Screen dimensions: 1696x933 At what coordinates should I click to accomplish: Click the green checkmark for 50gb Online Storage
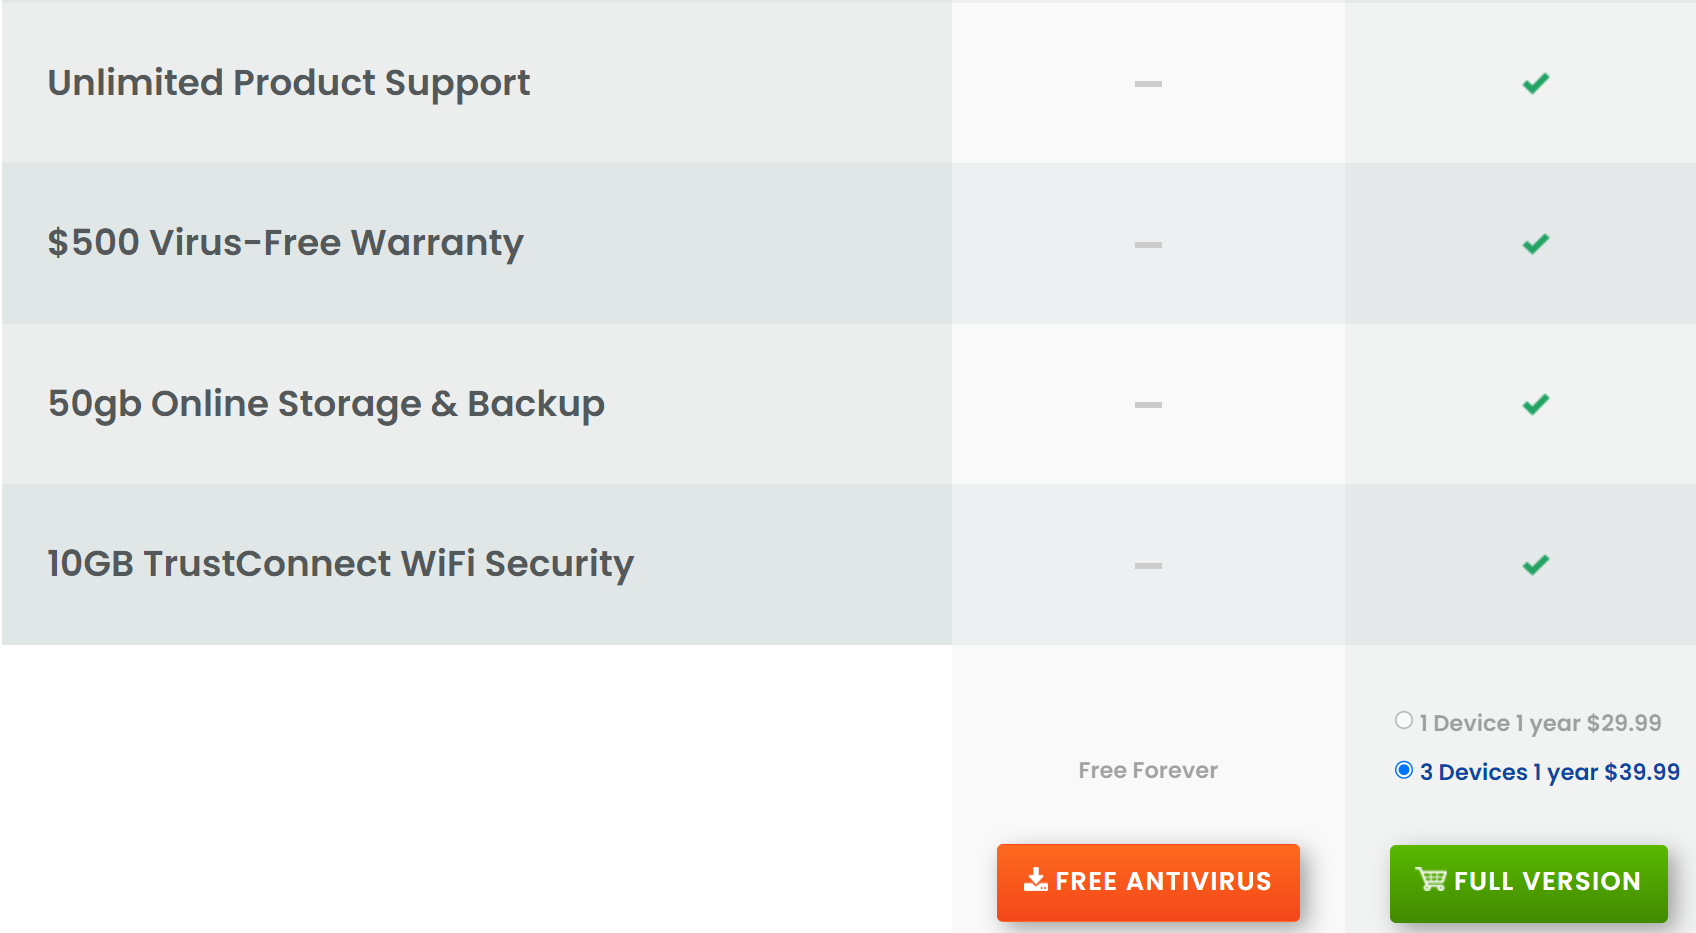(1536, 405)
